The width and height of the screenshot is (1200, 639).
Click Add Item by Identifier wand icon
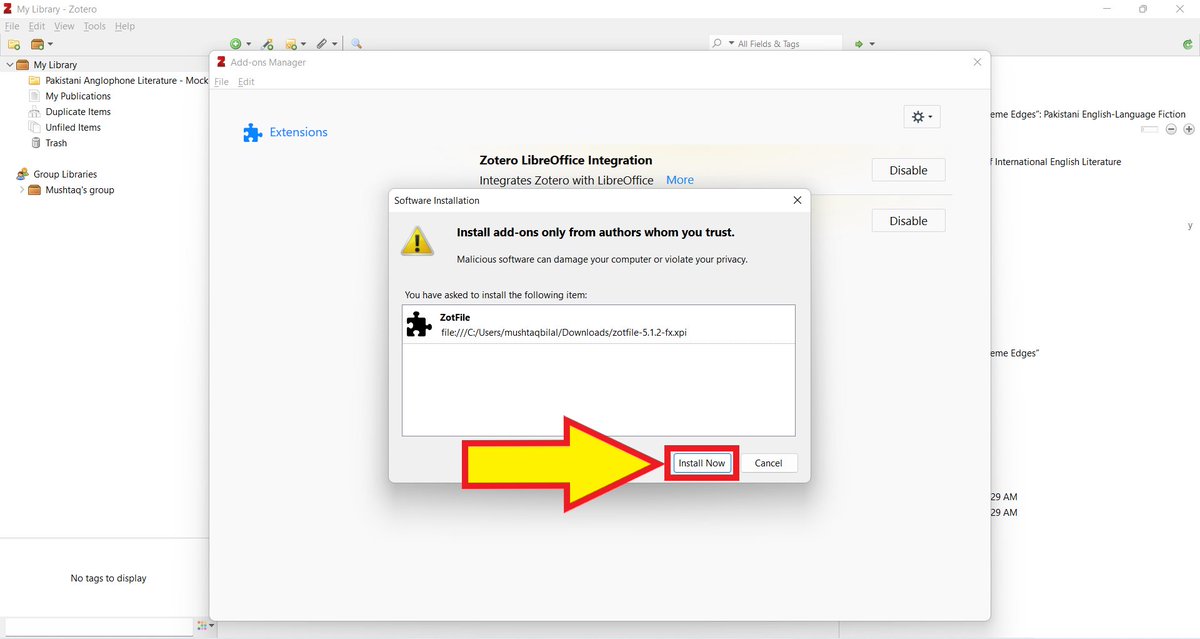click(268, 44)
